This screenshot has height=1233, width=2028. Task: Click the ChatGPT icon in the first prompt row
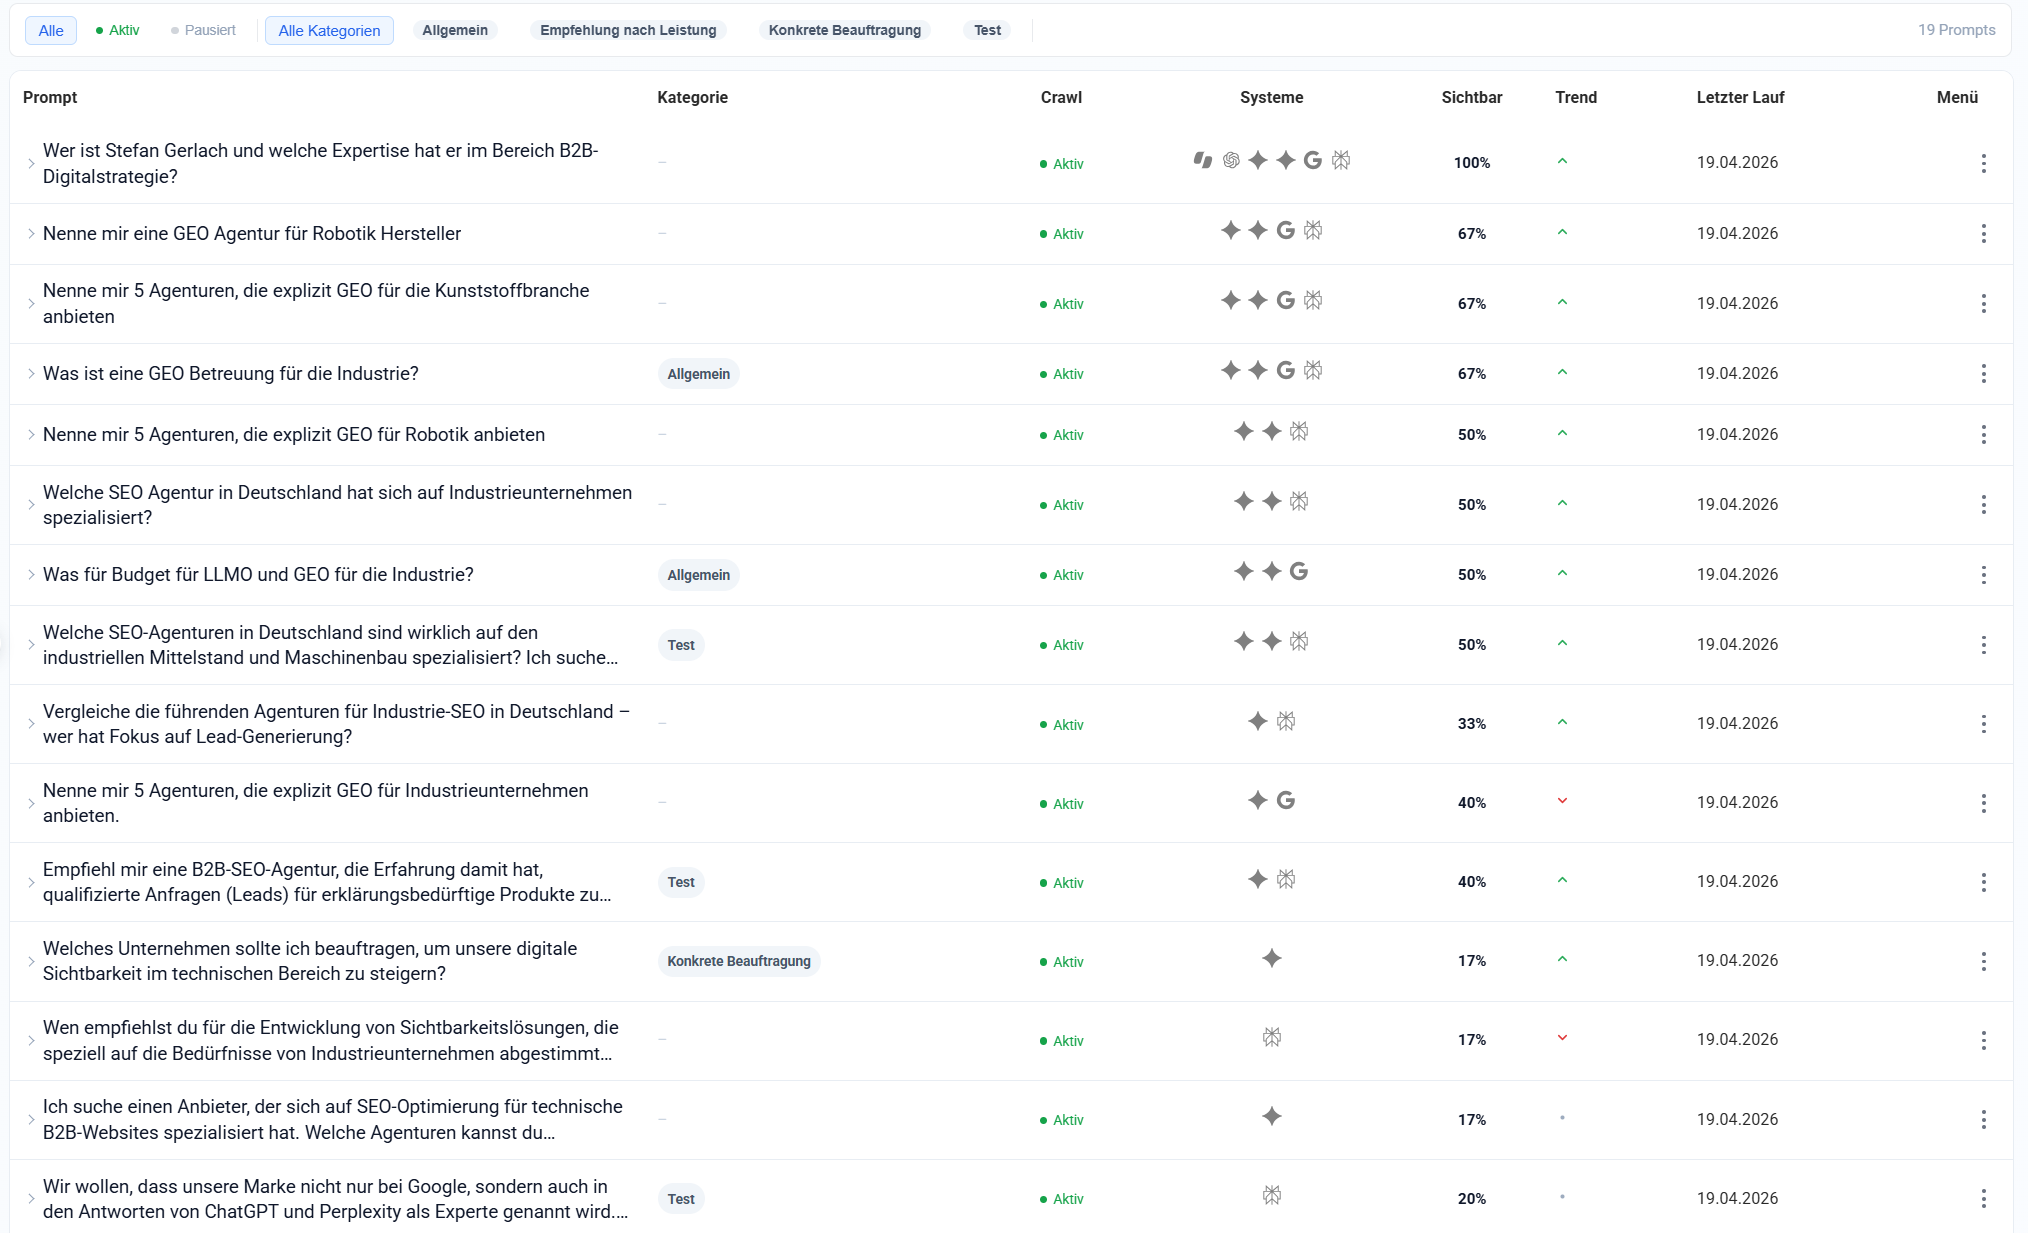(x=1231, y=161)
